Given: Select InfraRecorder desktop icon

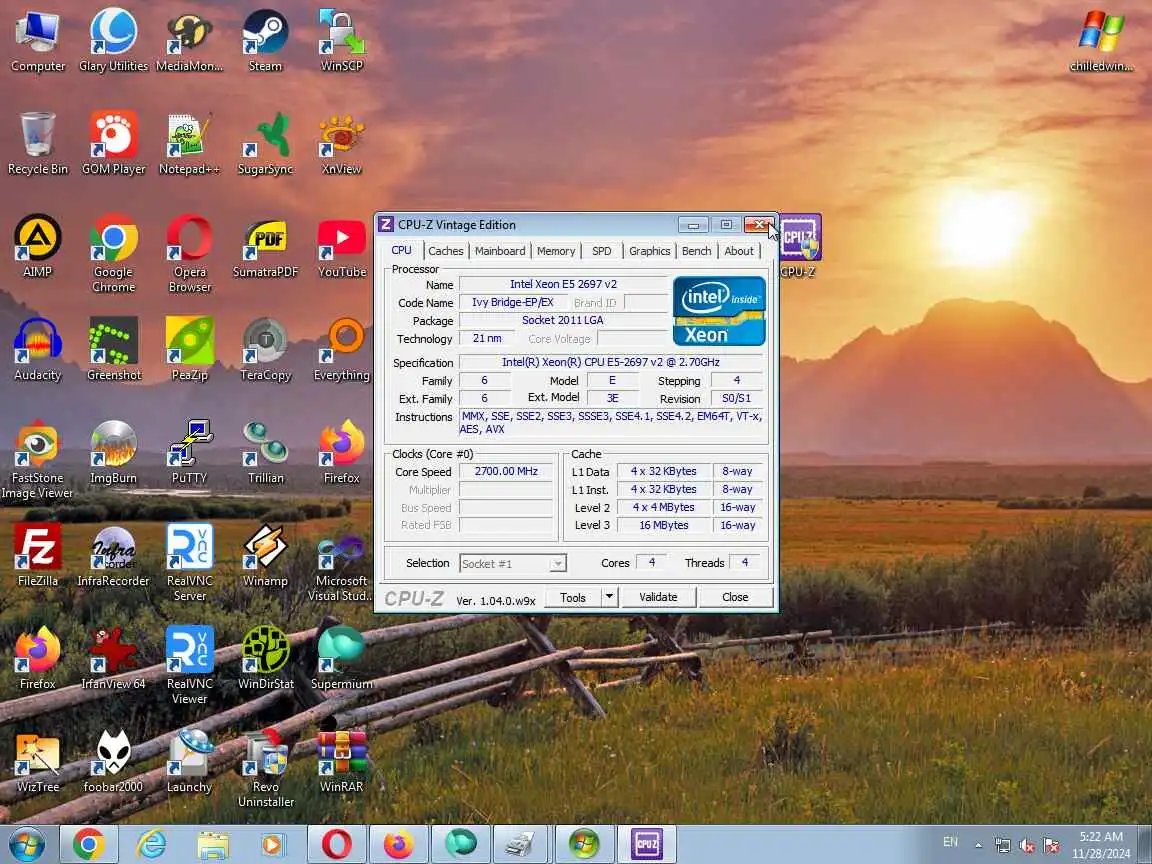Looking at the screenshot, I should point(113,555).
